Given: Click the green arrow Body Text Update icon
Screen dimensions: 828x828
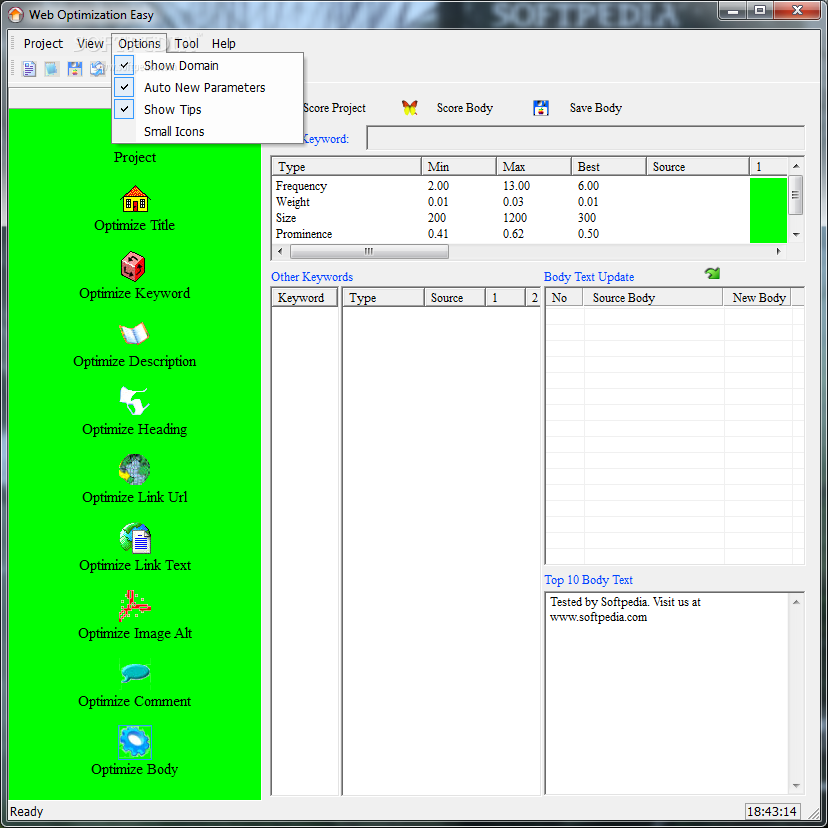Looking at the screenshot, I should pyautogui.click(x=712, y=273).
